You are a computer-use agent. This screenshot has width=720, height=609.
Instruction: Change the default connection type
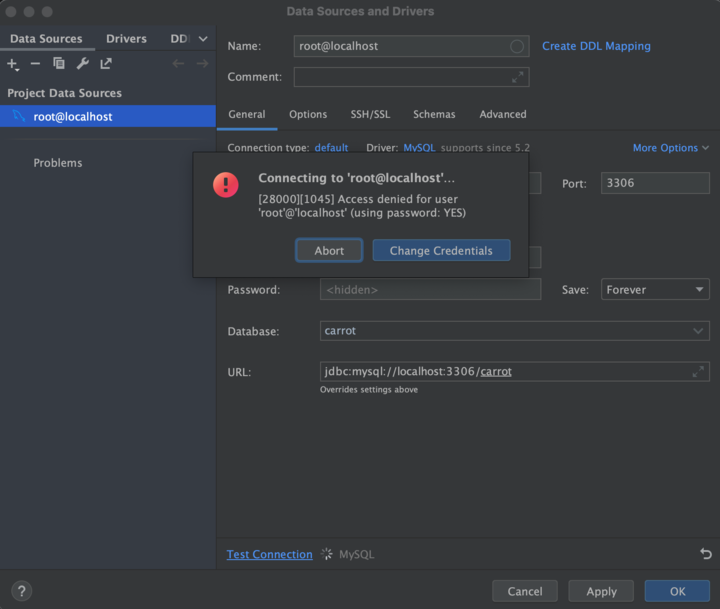(331, 148)
